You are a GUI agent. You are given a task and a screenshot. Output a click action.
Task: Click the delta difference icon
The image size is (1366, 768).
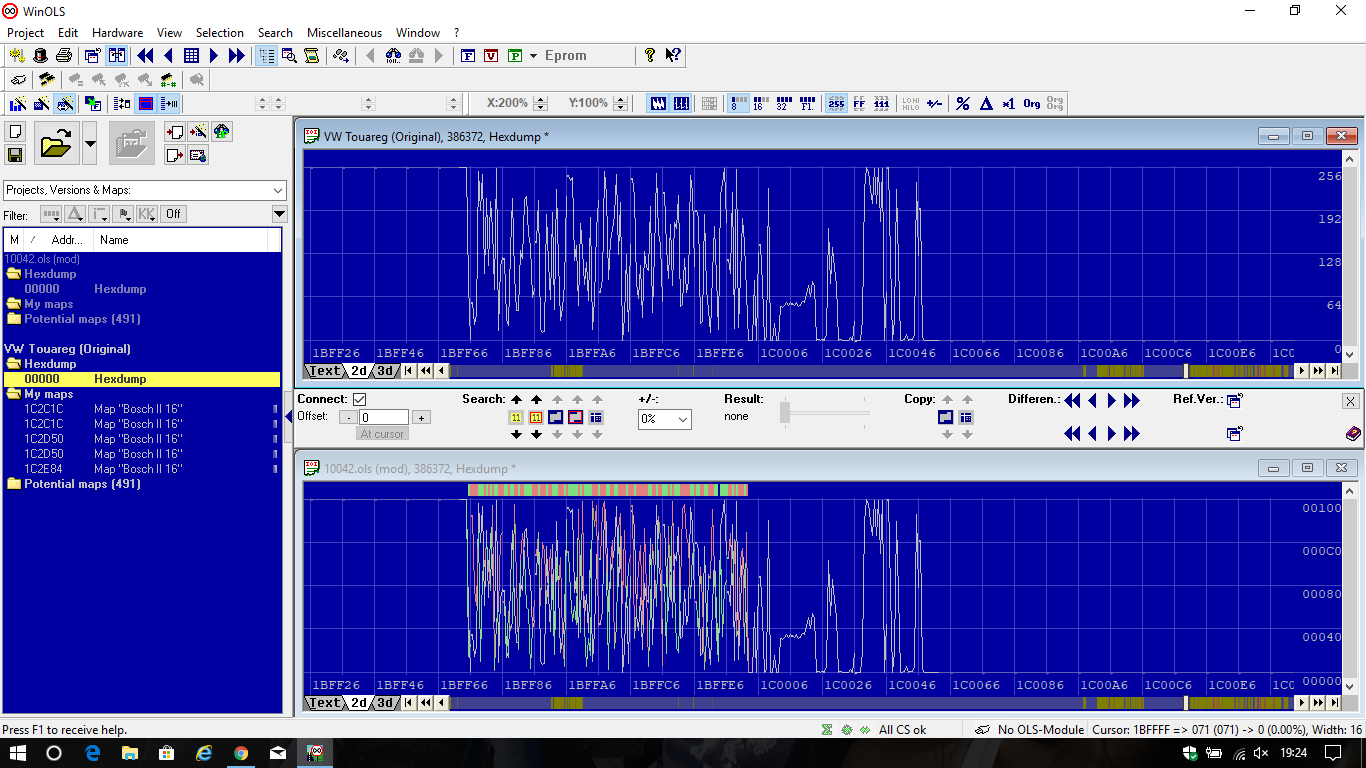coord(986,103)
